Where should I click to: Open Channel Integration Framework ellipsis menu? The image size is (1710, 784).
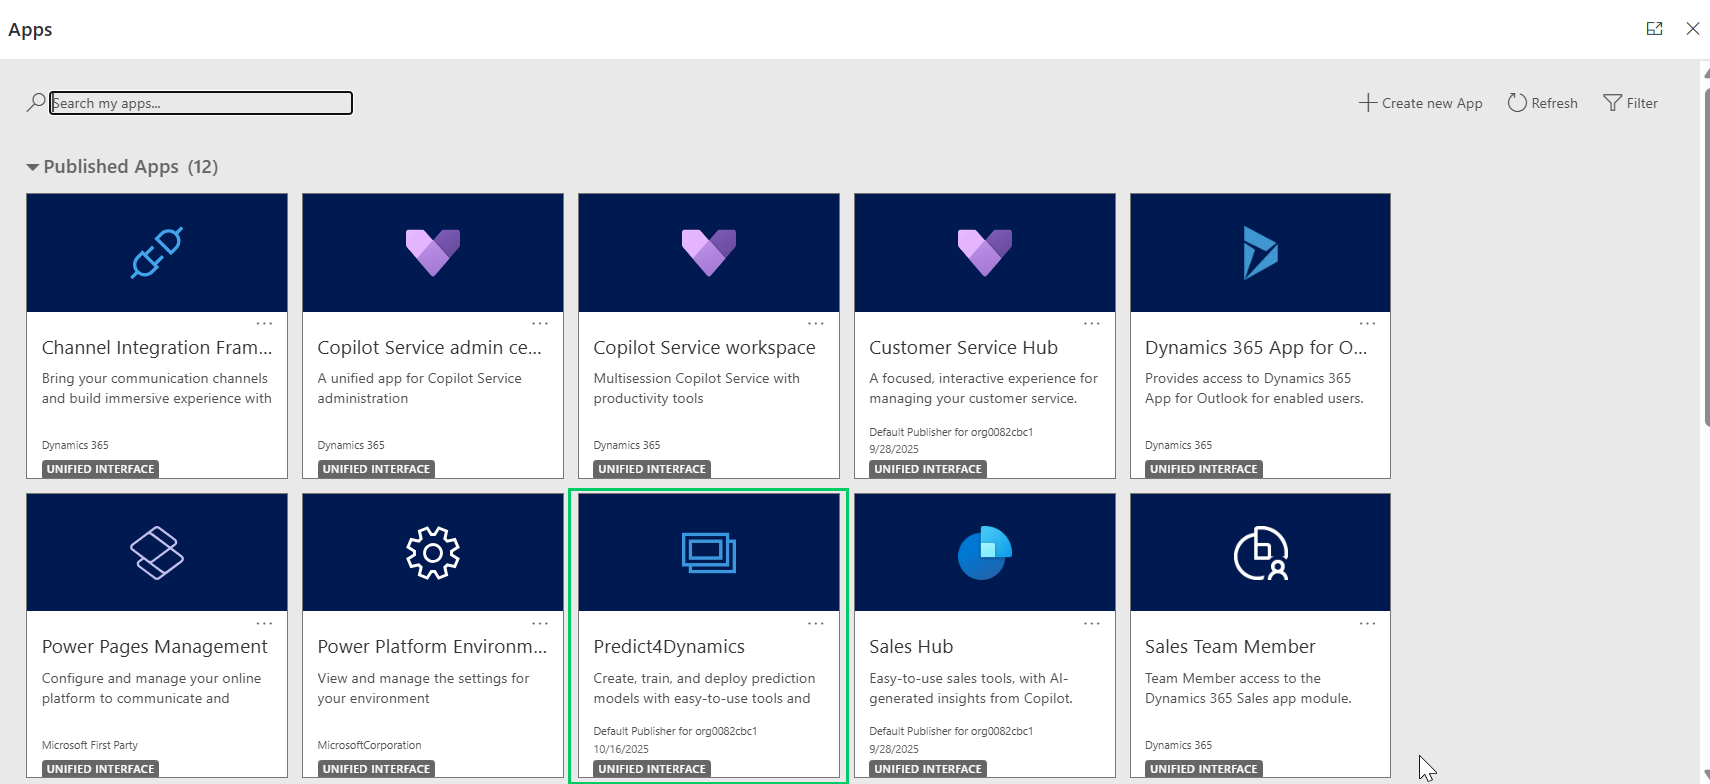point(264,323)
